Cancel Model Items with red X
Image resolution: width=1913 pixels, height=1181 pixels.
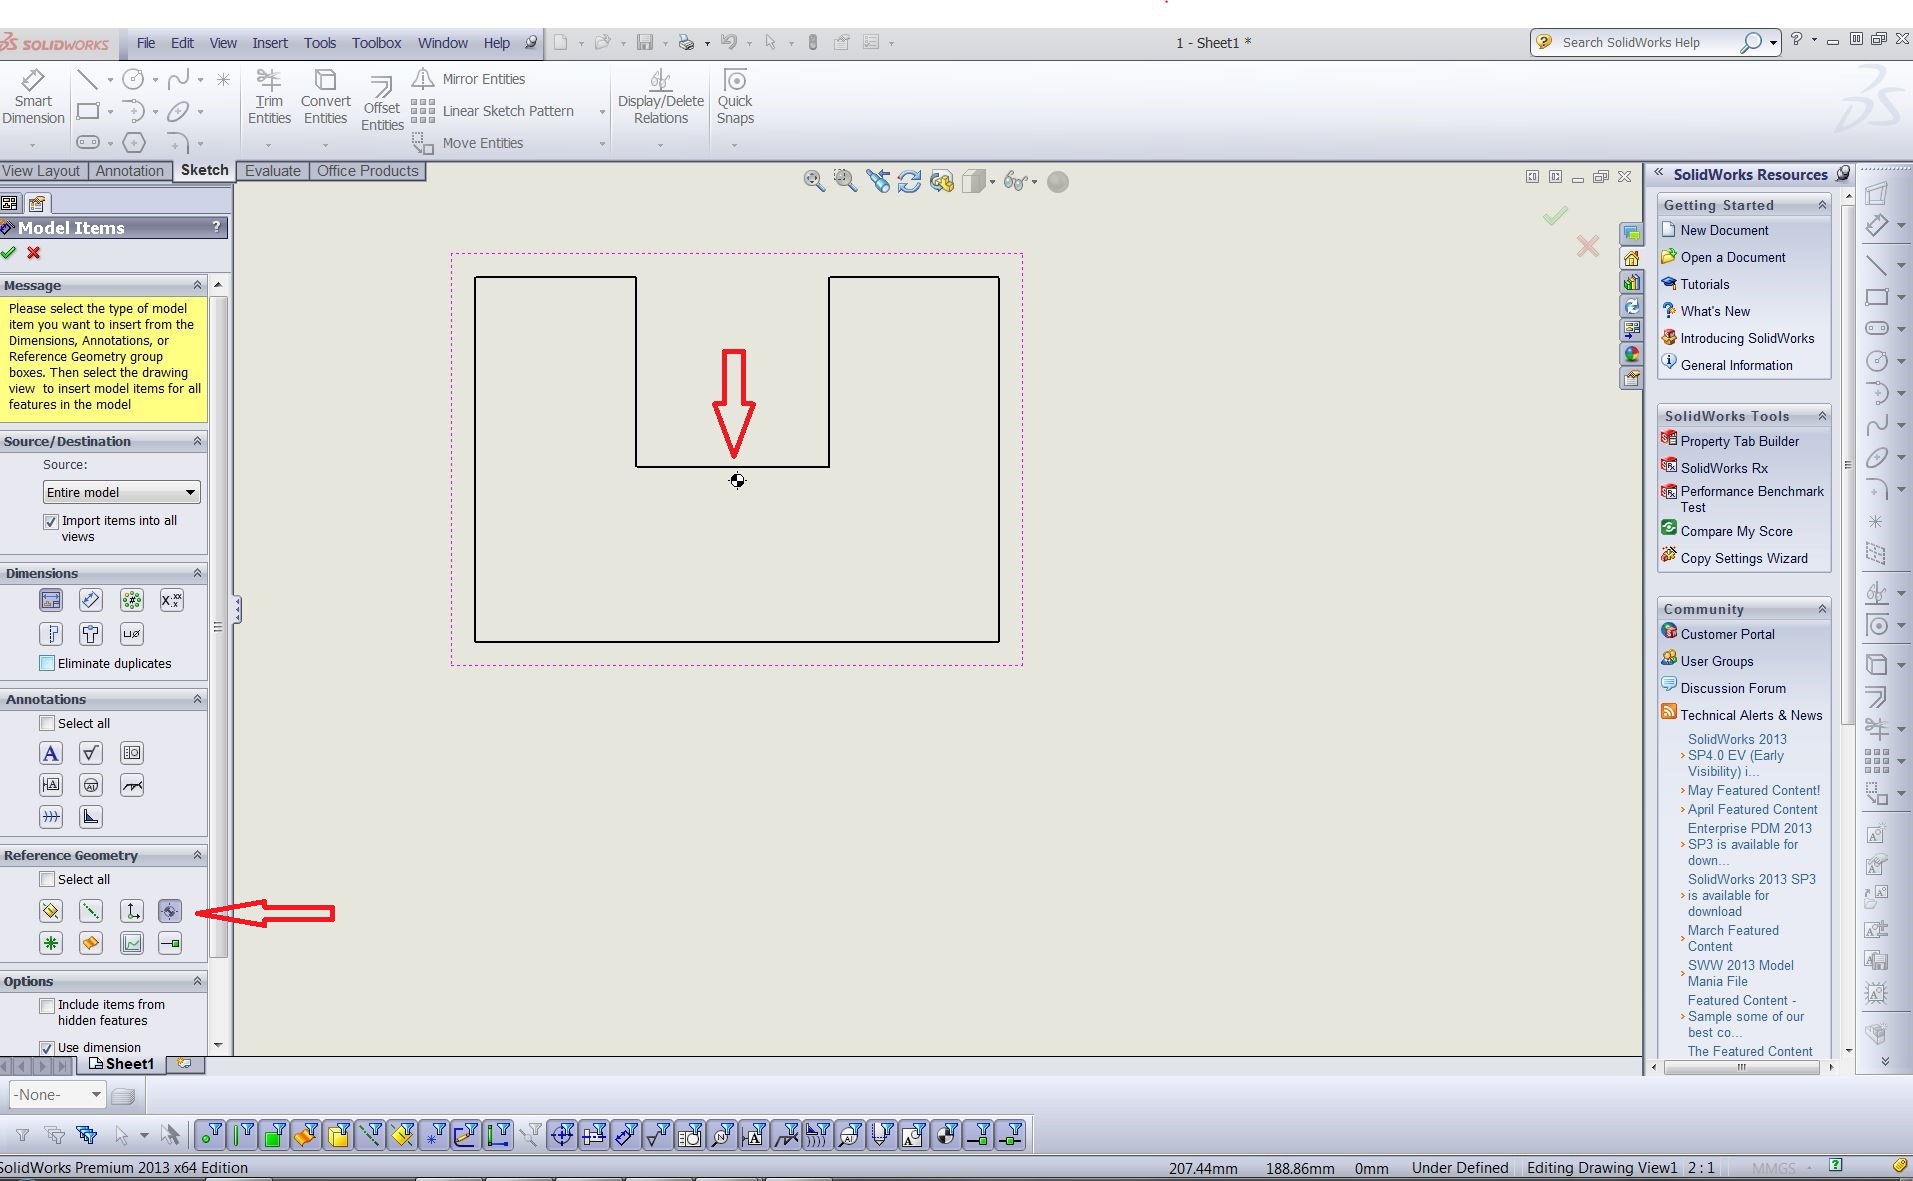pyautogui.click(x=34, y=253)
